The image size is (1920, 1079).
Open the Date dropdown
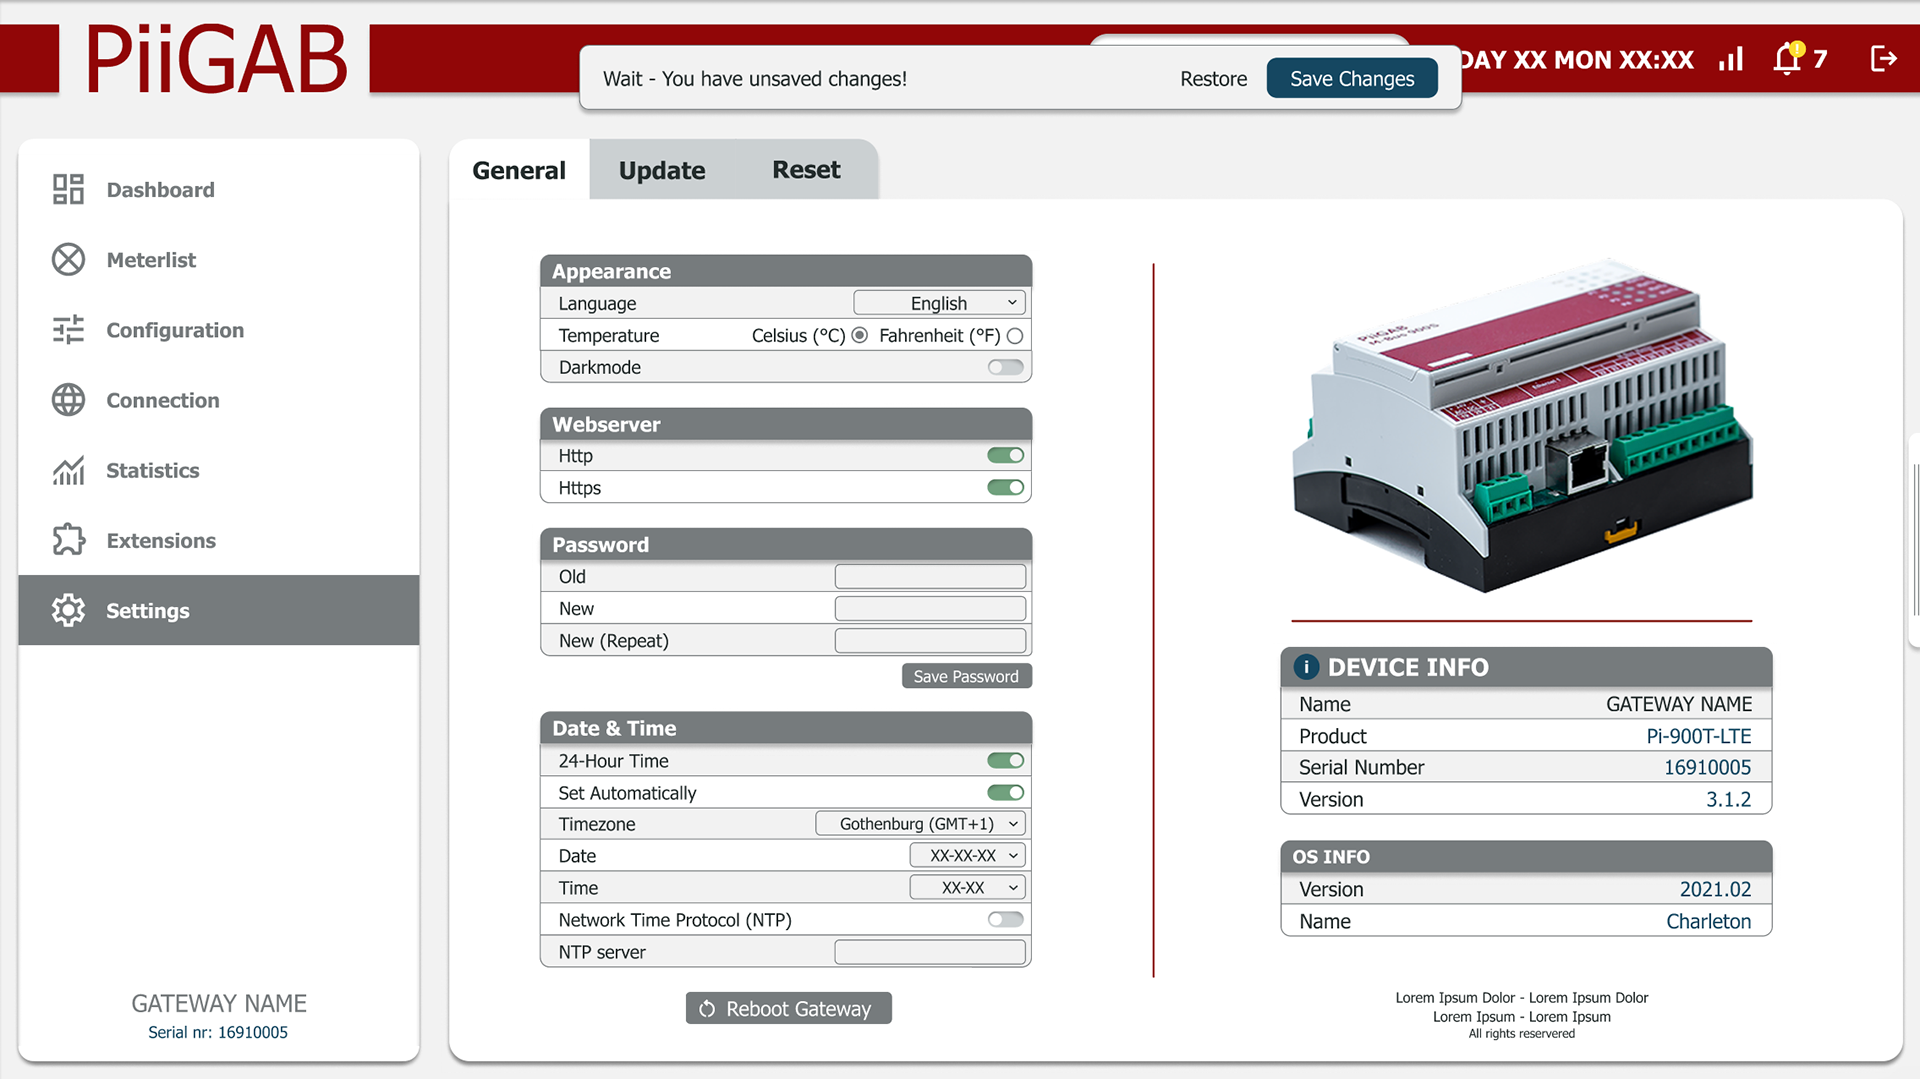point(967,855)
